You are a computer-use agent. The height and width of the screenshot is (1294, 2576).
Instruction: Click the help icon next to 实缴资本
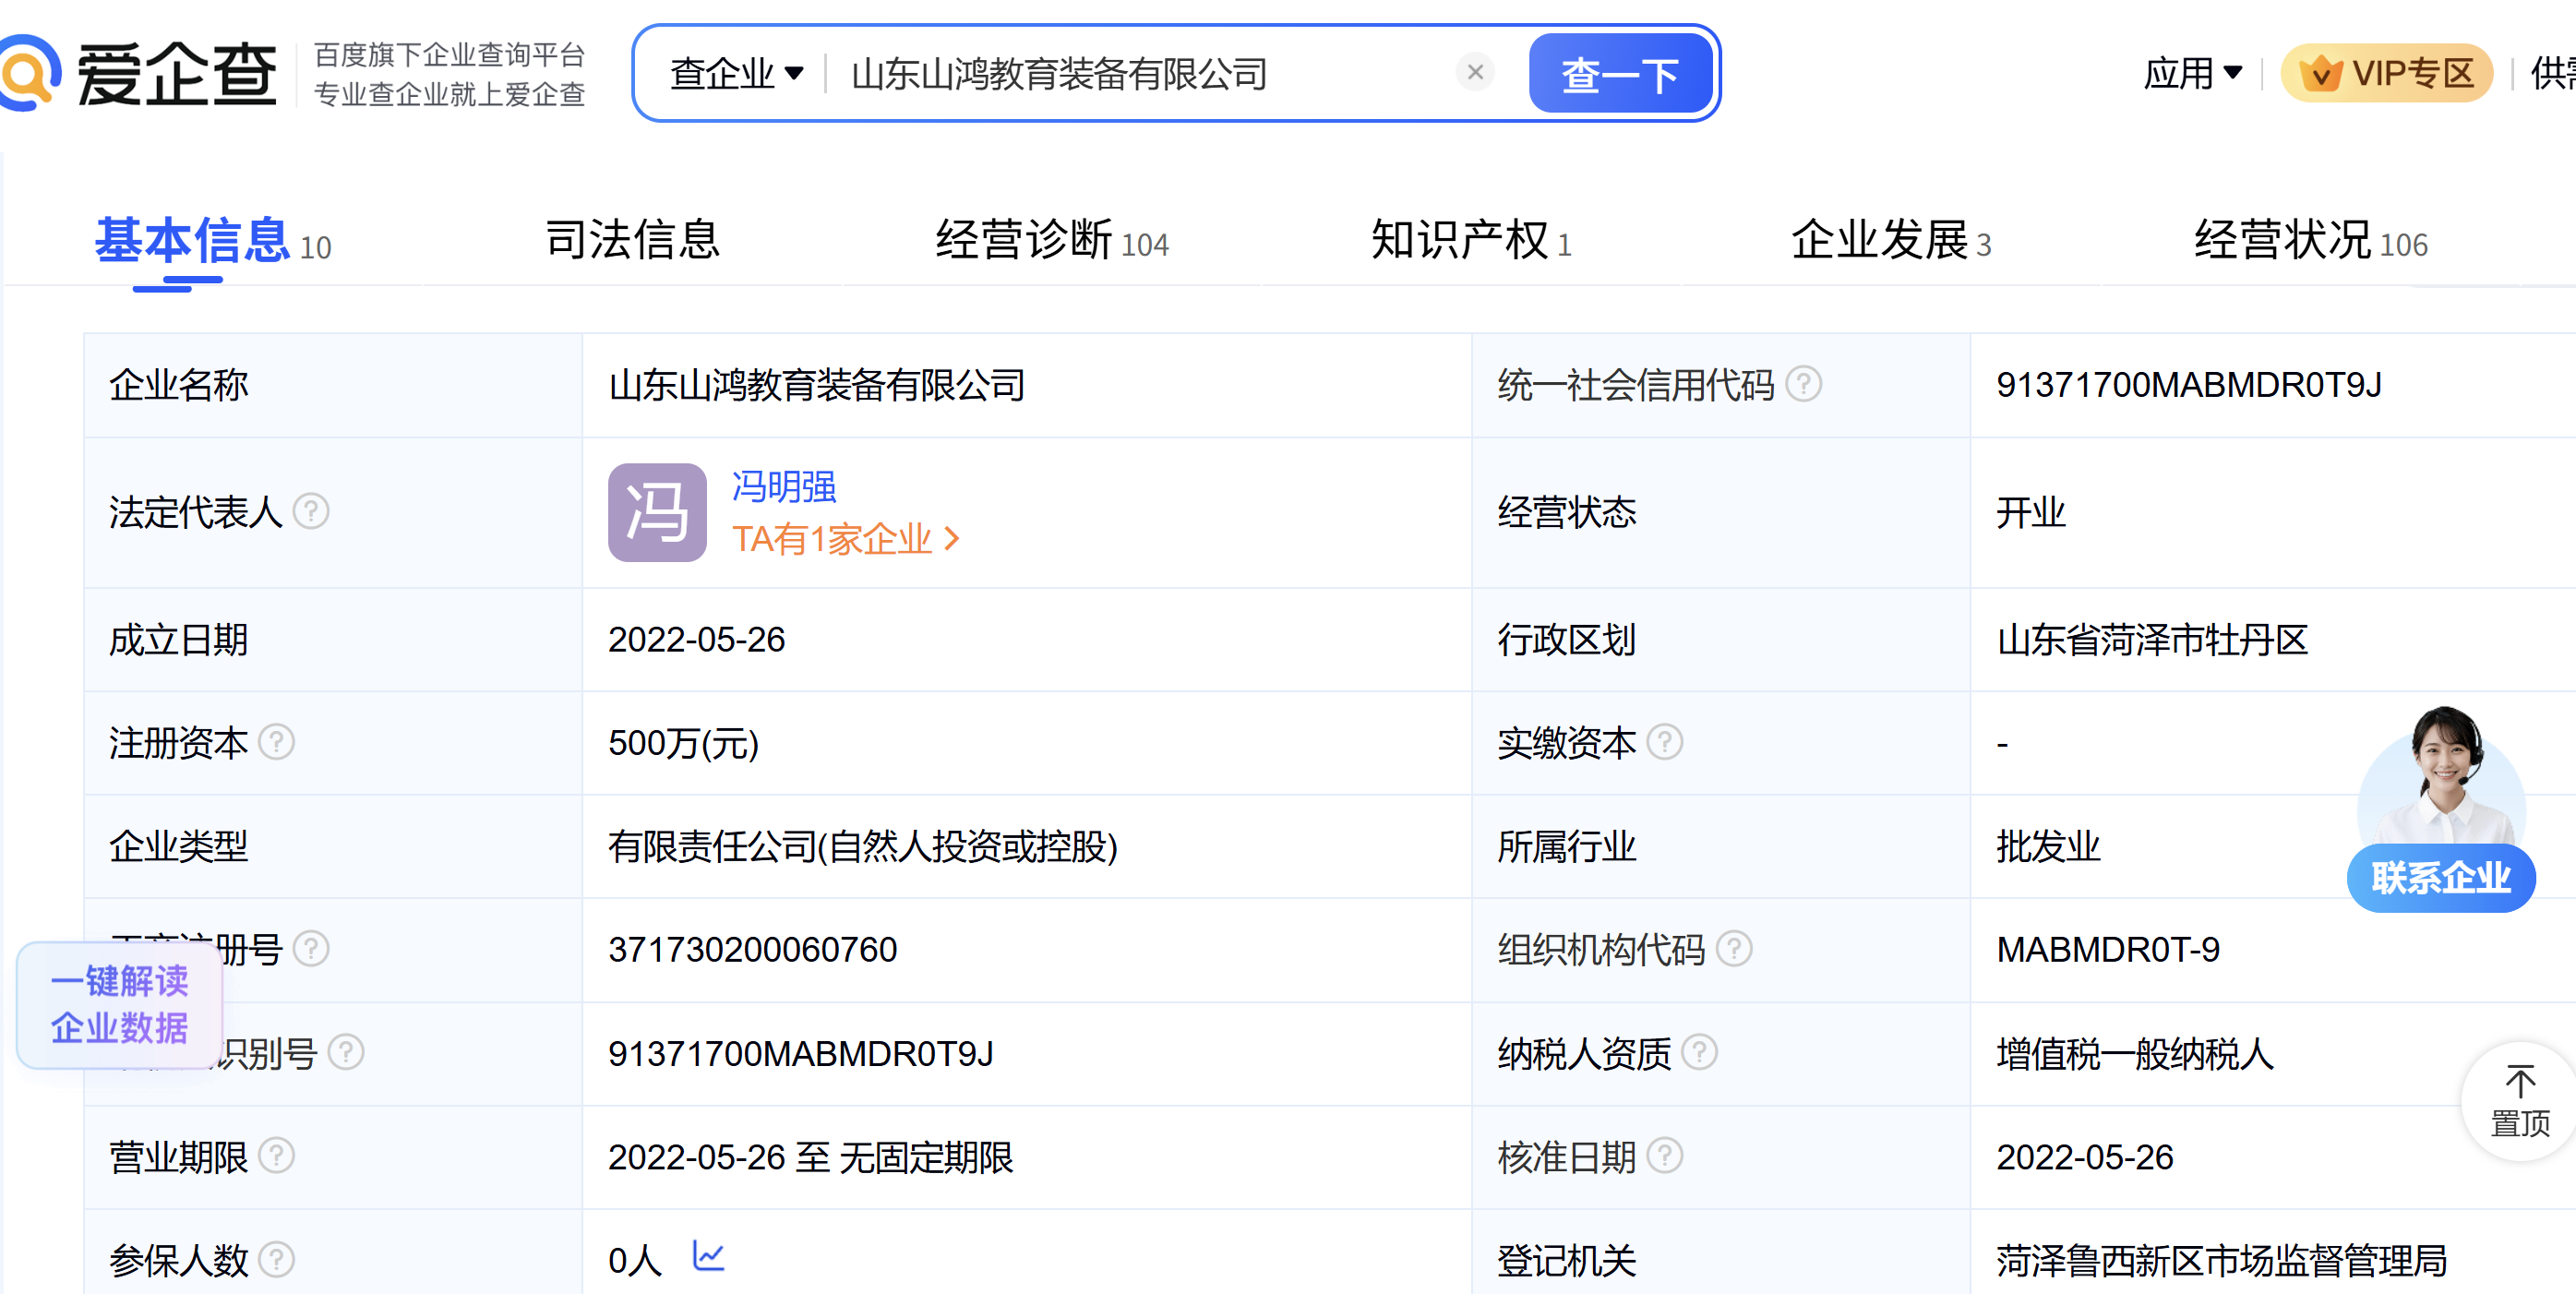1664,742
